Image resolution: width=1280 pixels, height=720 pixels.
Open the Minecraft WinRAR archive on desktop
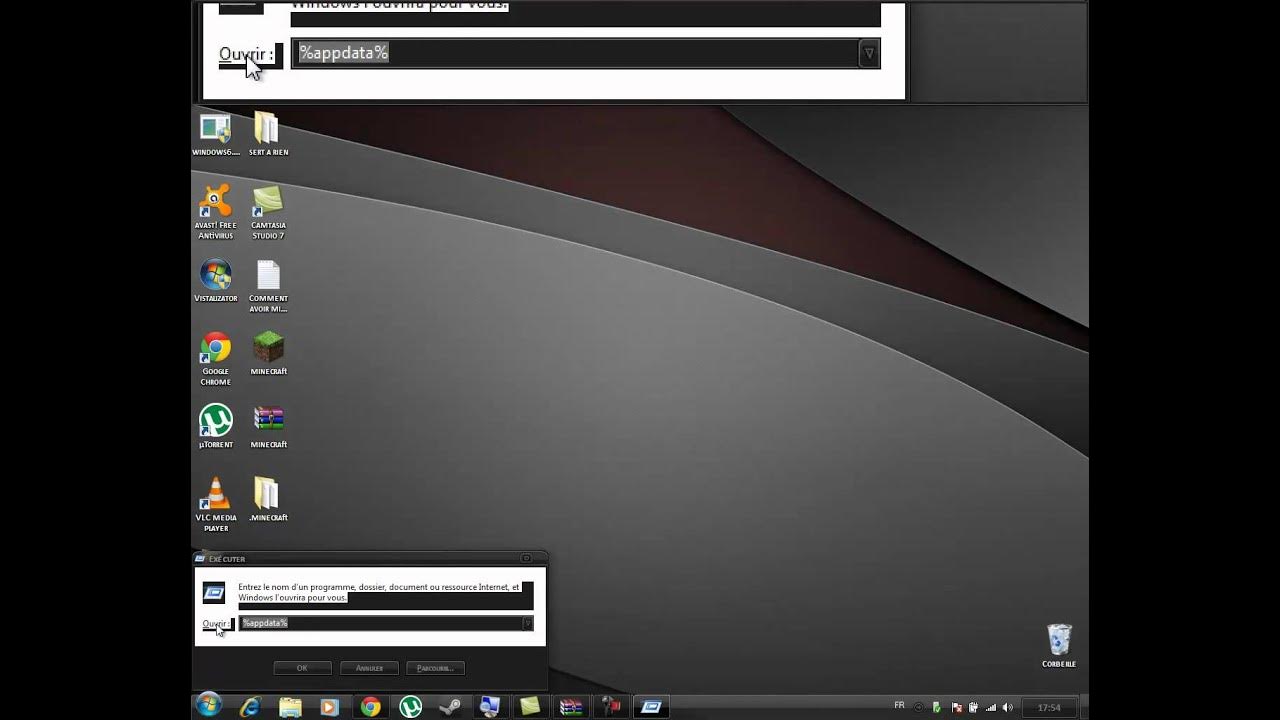(x=268, y=427)
